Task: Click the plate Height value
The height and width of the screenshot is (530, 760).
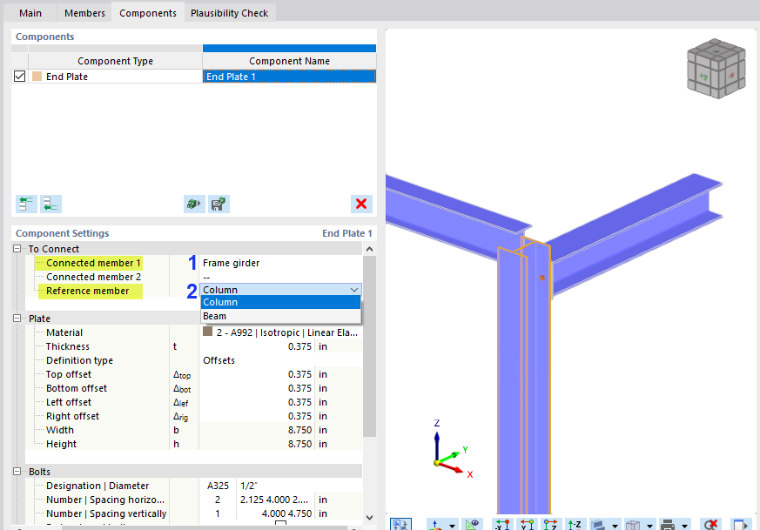Action: tap(257, 444)
